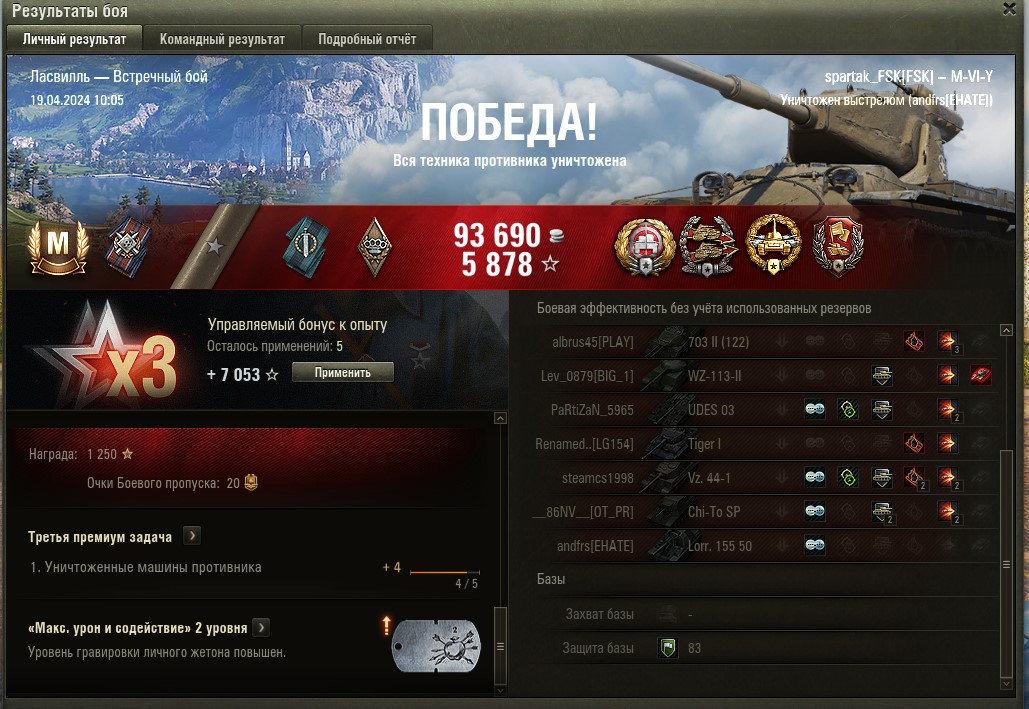
Task: Click the golden tank round medal
Action: click(x=774, y=244)
